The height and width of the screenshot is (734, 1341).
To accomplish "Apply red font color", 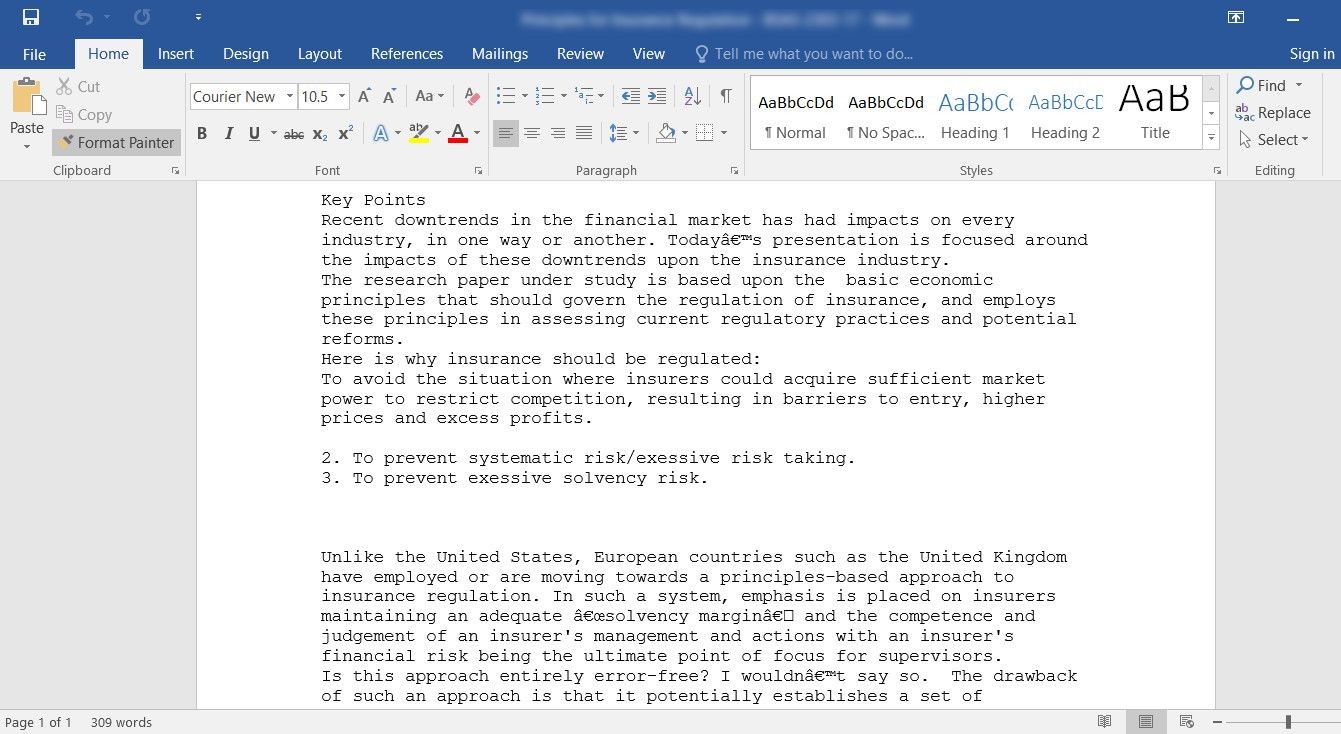I will tap(458, 133).
